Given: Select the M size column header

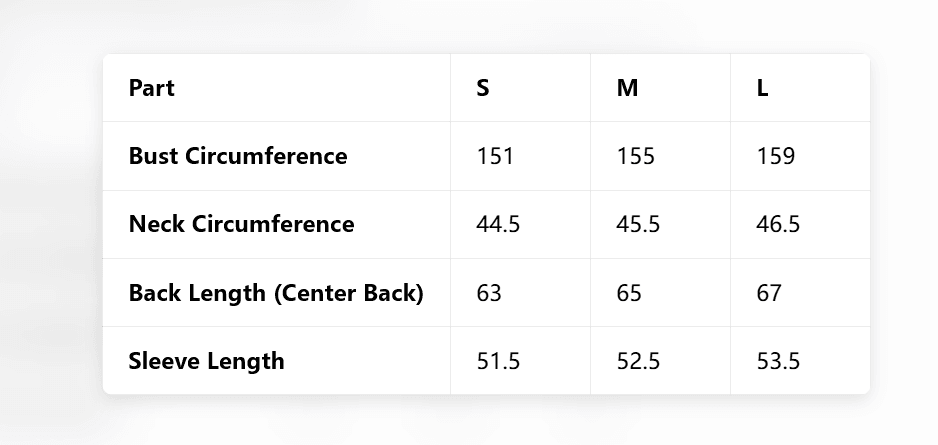Looking at the screenshot, I should click(x=627, y=88).
